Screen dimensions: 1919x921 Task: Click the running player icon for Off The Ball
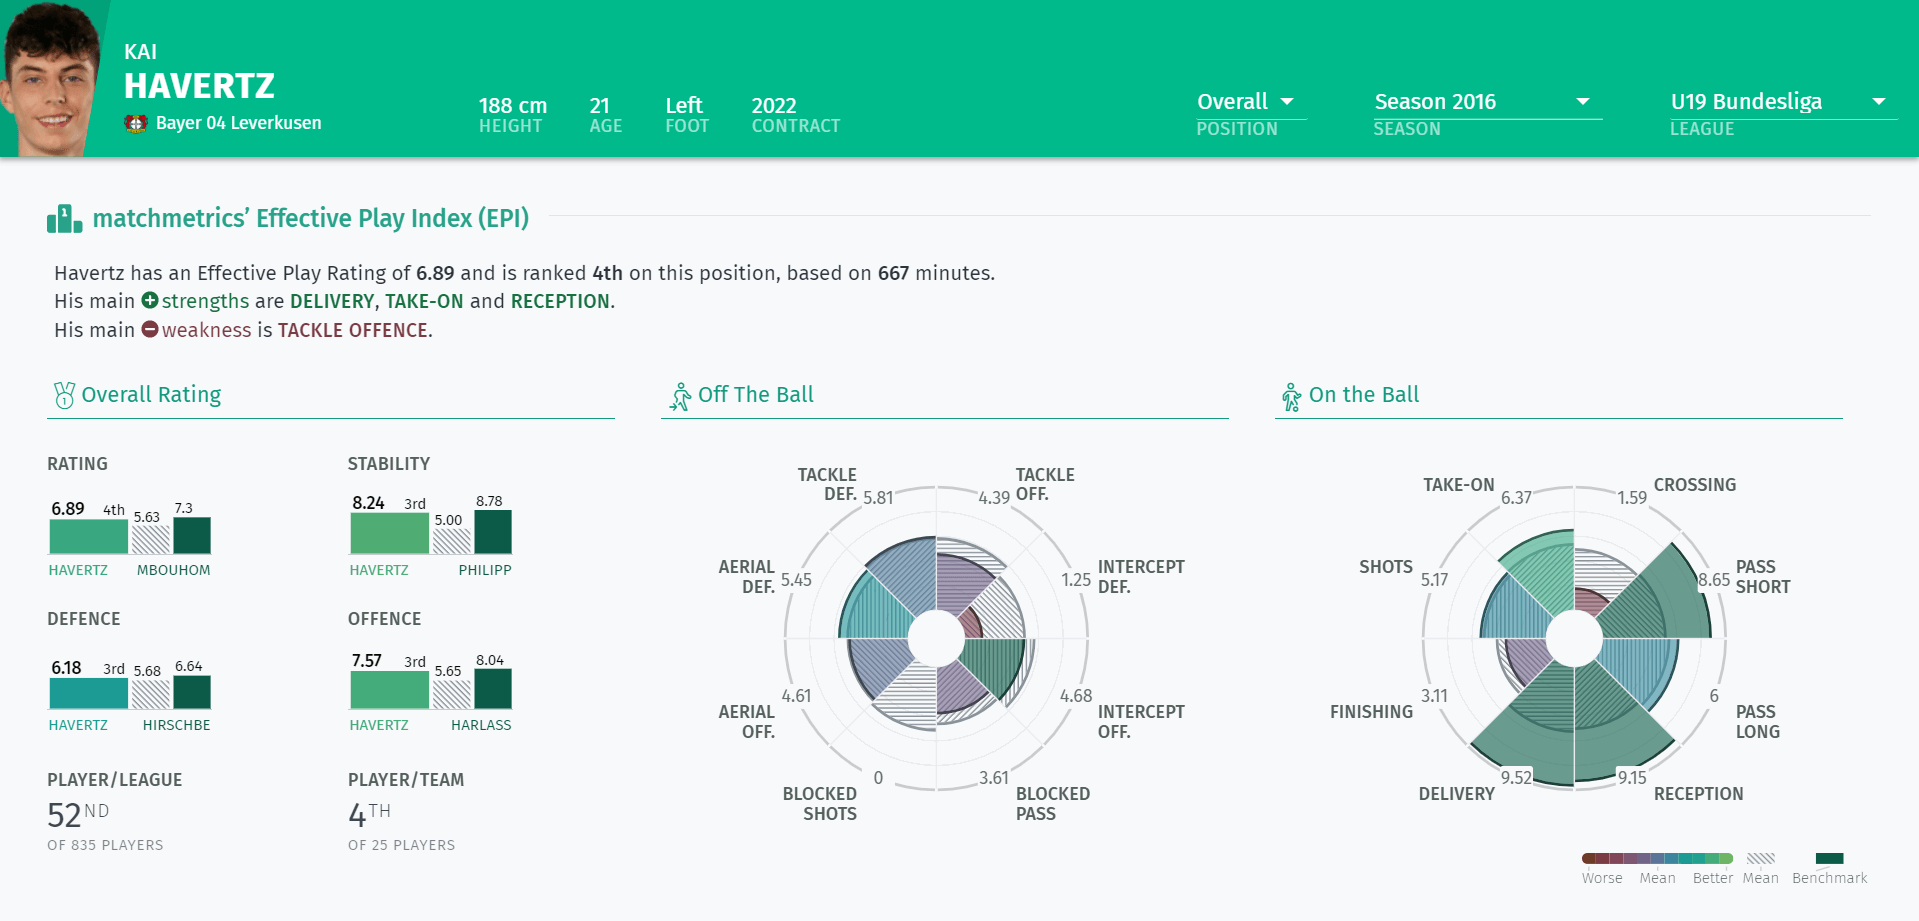680,396
